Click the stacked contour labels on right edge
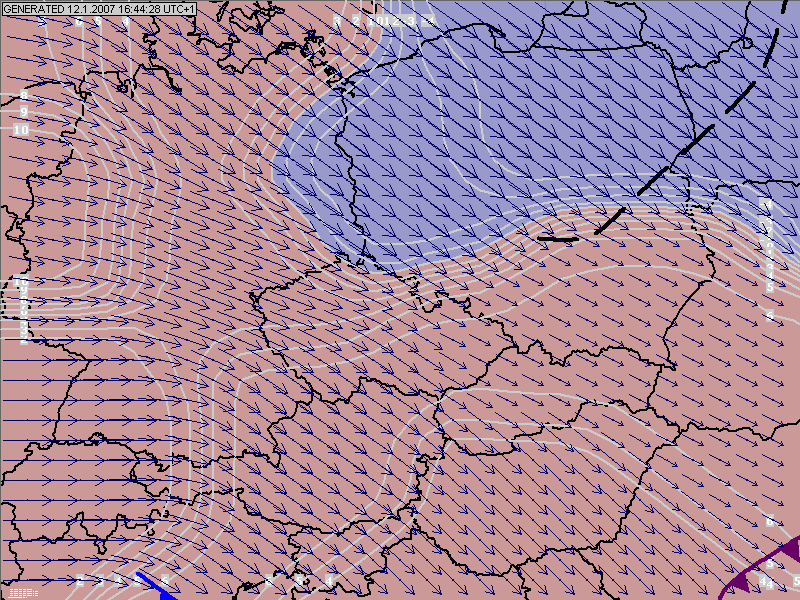 tap(768, 245)
